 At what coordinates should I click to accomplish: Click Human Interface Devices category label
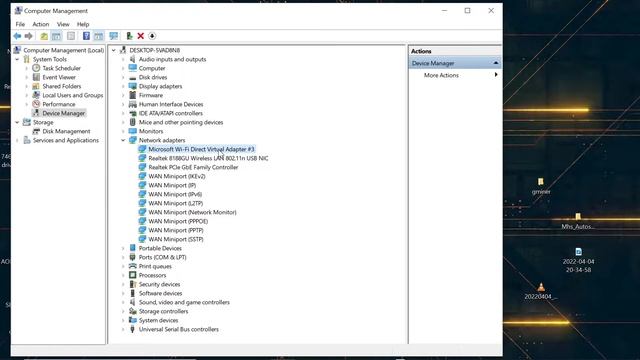[171, 104]
